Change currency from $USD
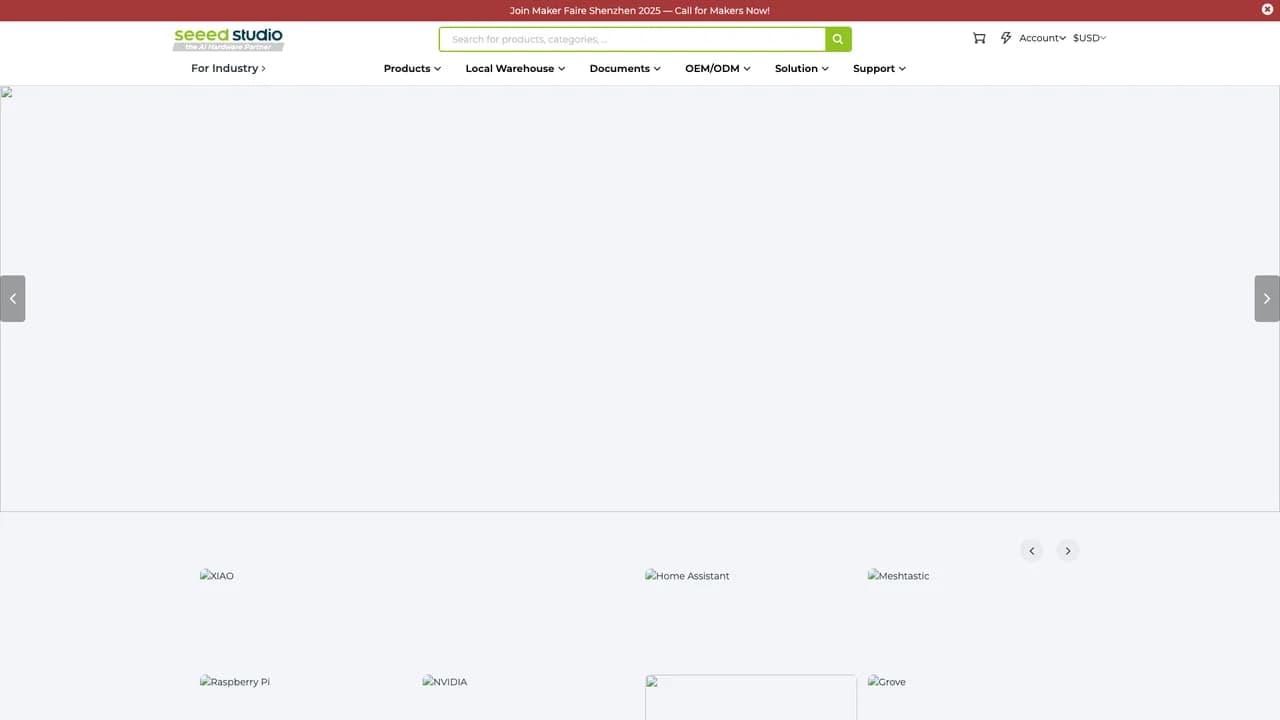Screen dimensions: 1280x720 pyautogui.click(x=1089, y=38)
